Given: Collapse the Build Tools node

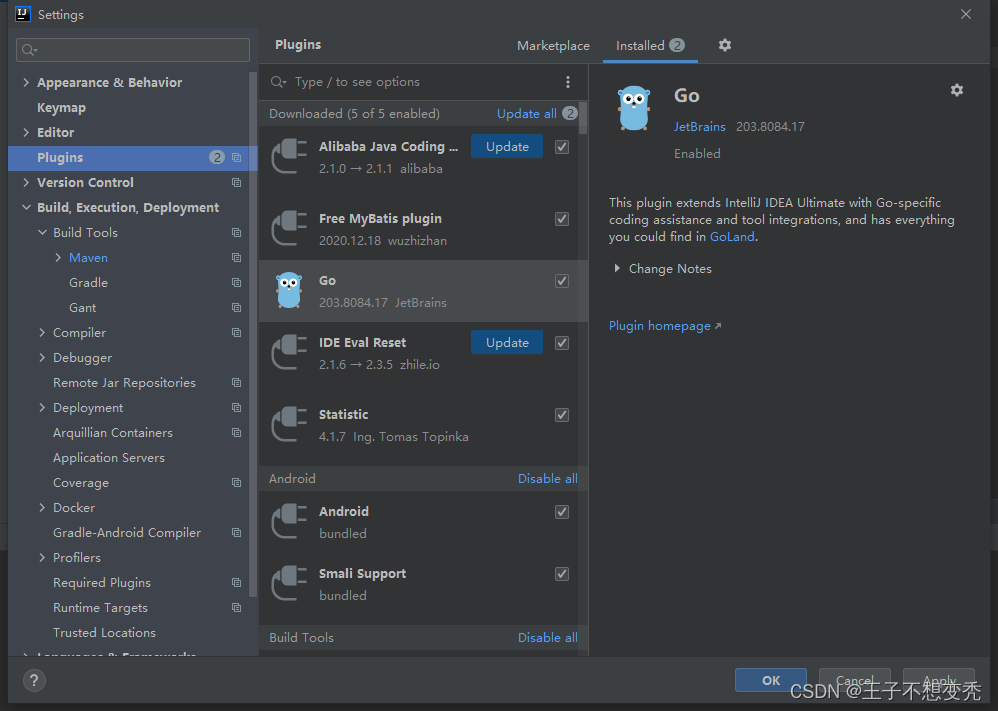Looking at the screenshot, I should (42, 233).
